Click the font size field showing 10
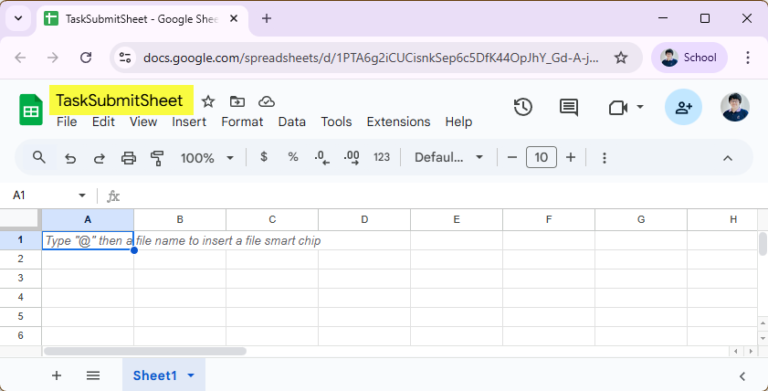 tap(541, 157)
